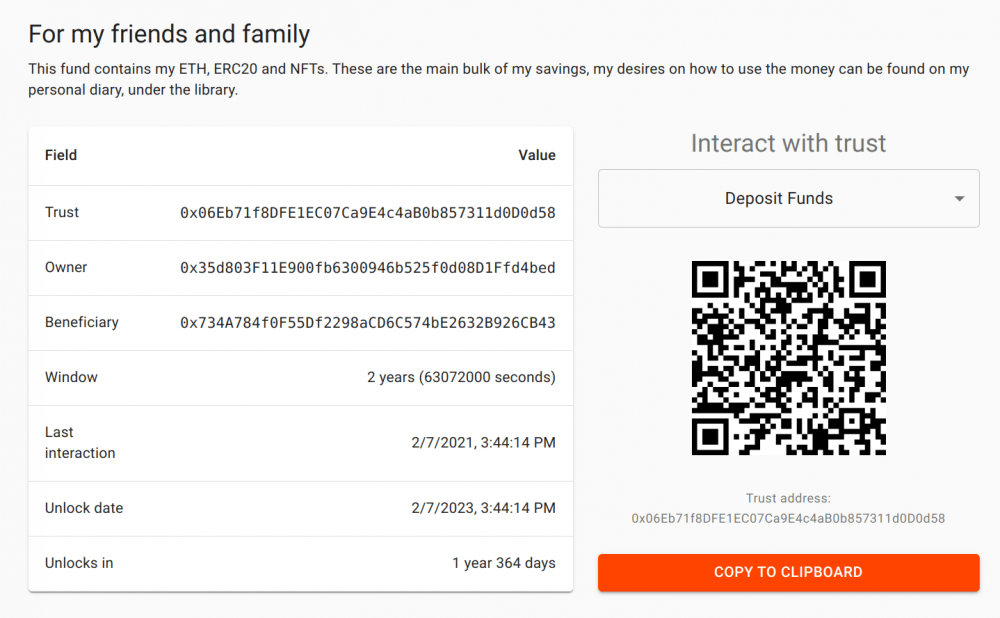1000x618 pixels.
Task: Open the Deposit Funds dropdown arrow
Action: (959, 199)
